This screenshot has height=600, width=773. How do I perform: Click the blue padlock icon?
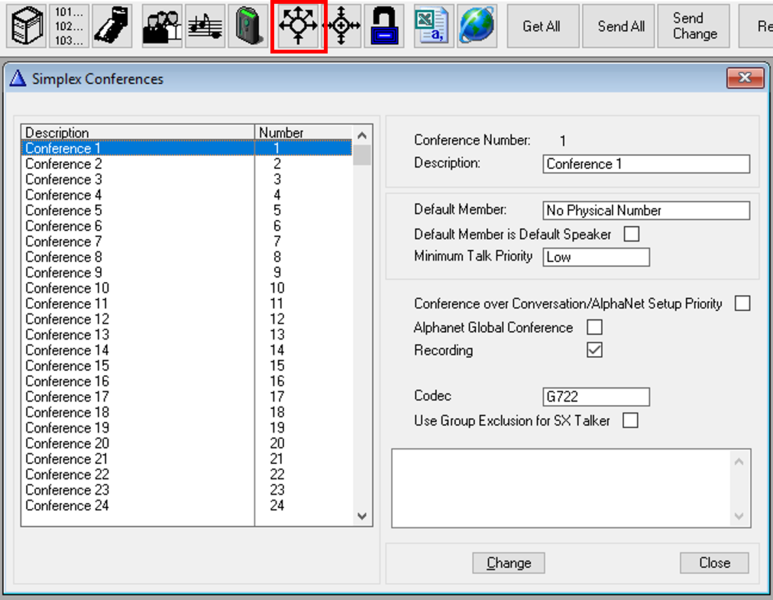[384, 26]
